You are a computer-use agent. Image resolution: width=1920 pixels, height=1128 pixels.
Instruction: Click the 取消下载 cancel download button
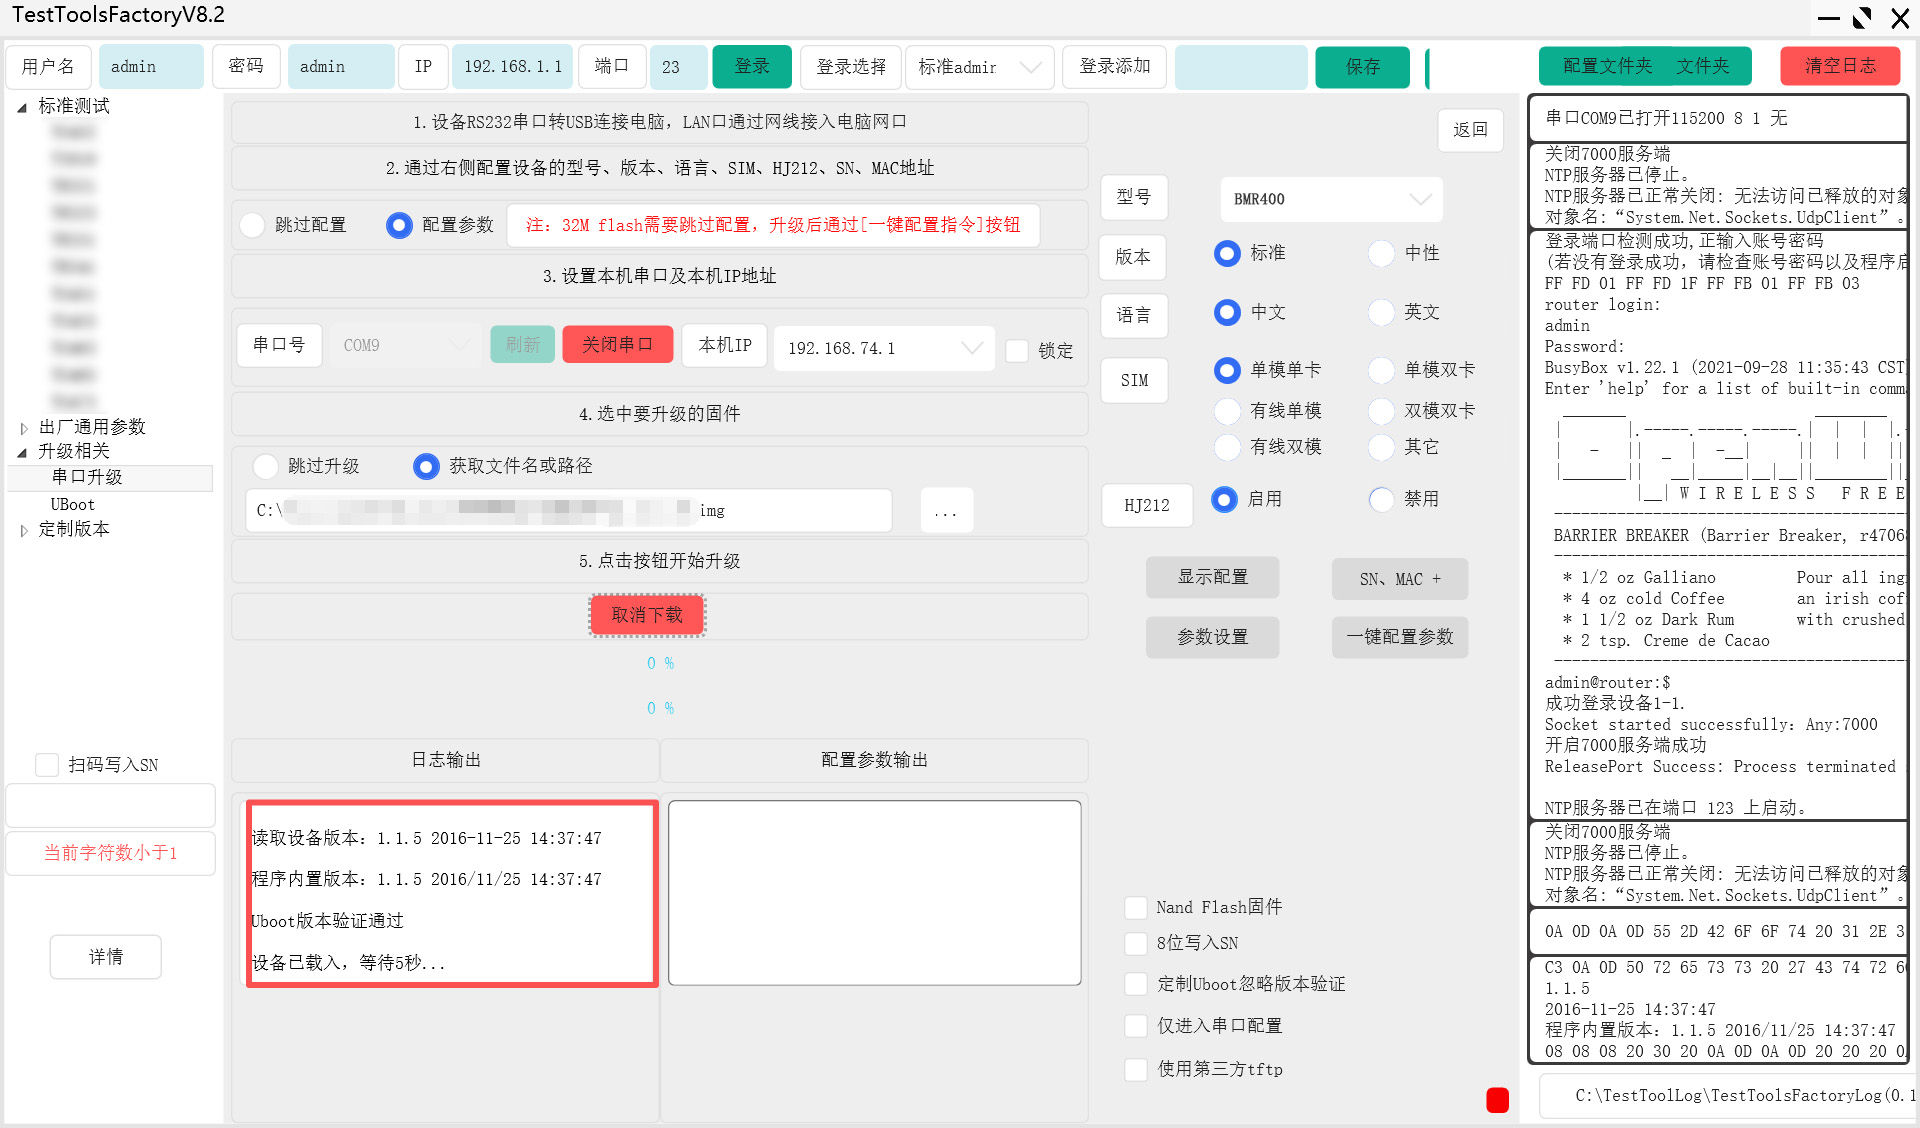[x=646, y=615]
